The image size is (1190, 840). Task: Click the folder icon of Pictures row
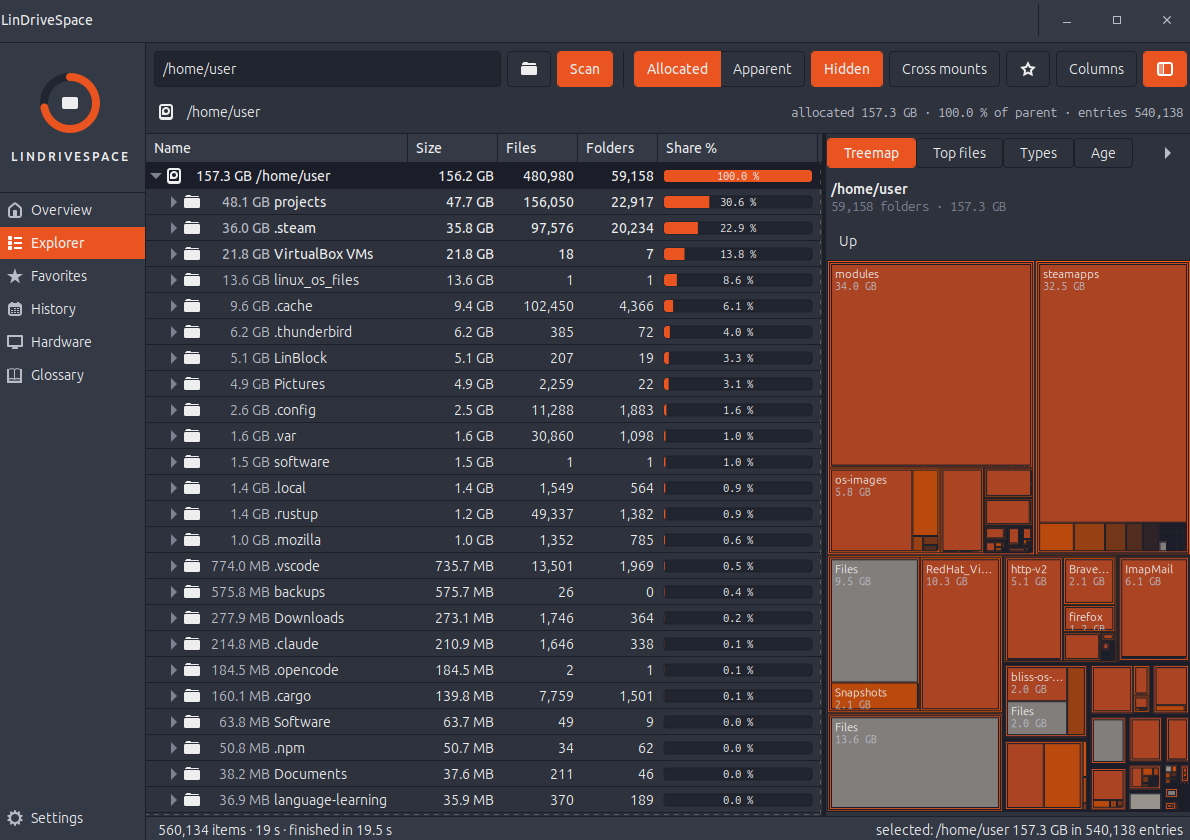click(192, 384)
